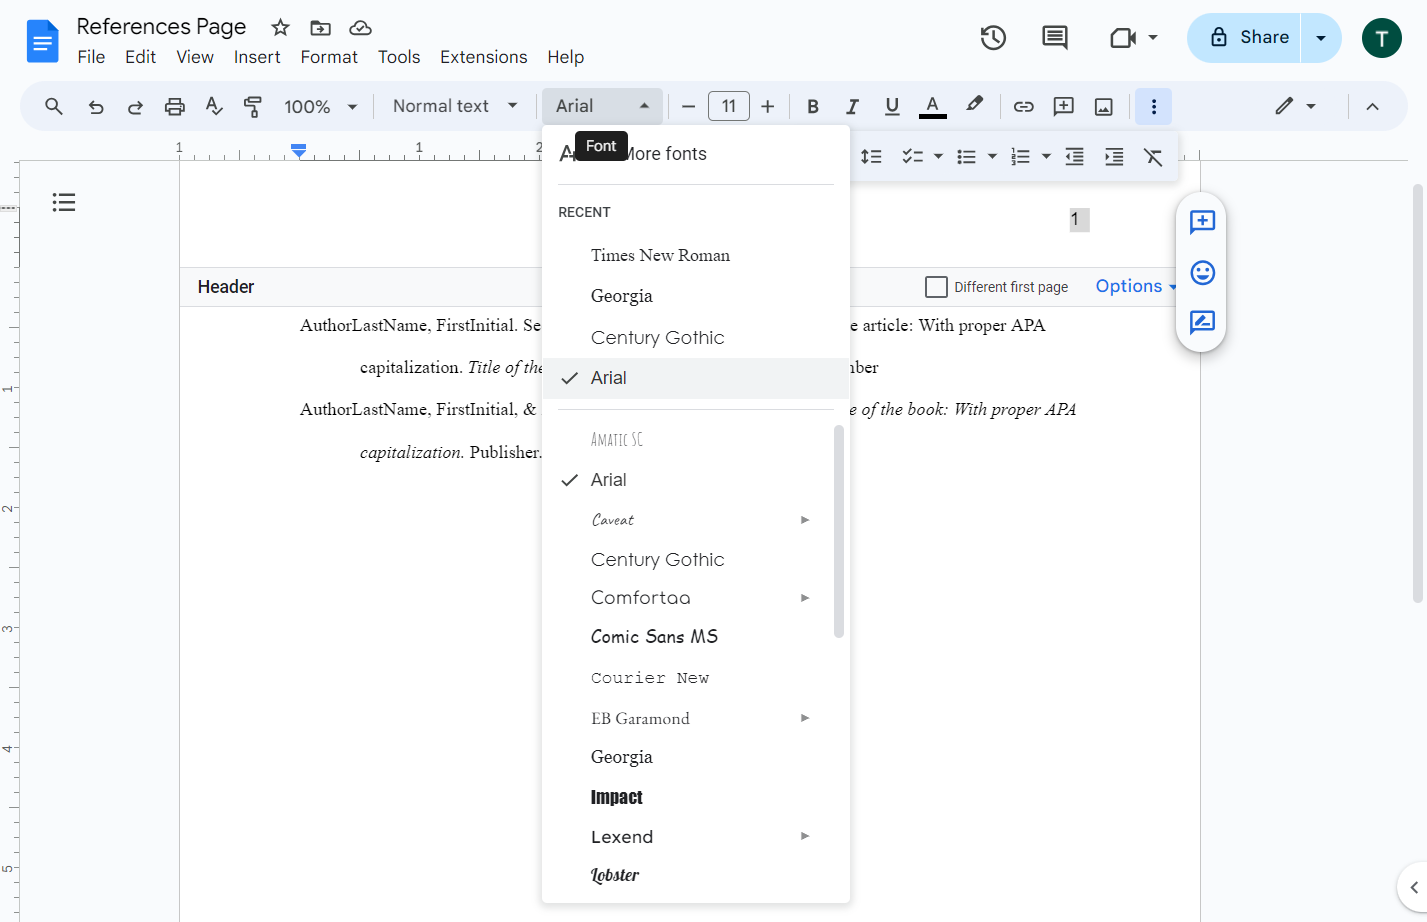Click the search magnifier icon in toolbar
The height and width of the screenshot is (922, 1427).
[54, 106]
